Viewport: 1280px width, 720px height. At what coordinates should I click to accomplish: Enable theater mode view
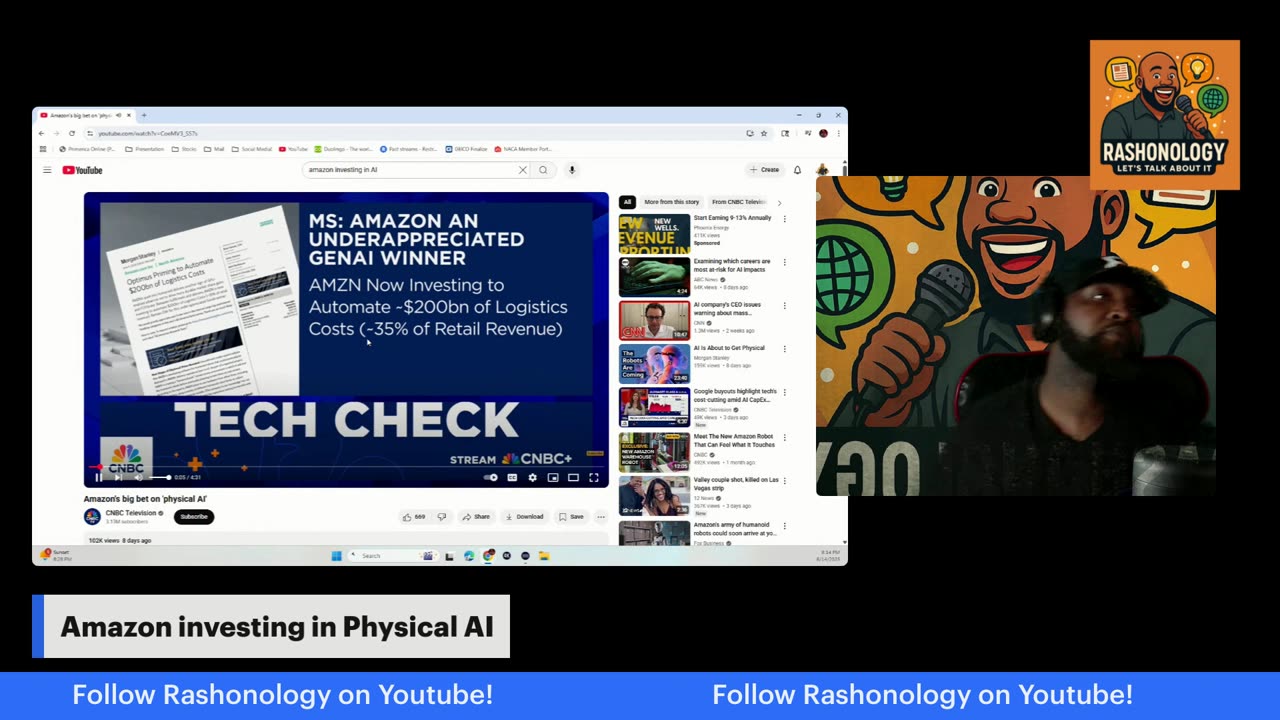[573, 478]
